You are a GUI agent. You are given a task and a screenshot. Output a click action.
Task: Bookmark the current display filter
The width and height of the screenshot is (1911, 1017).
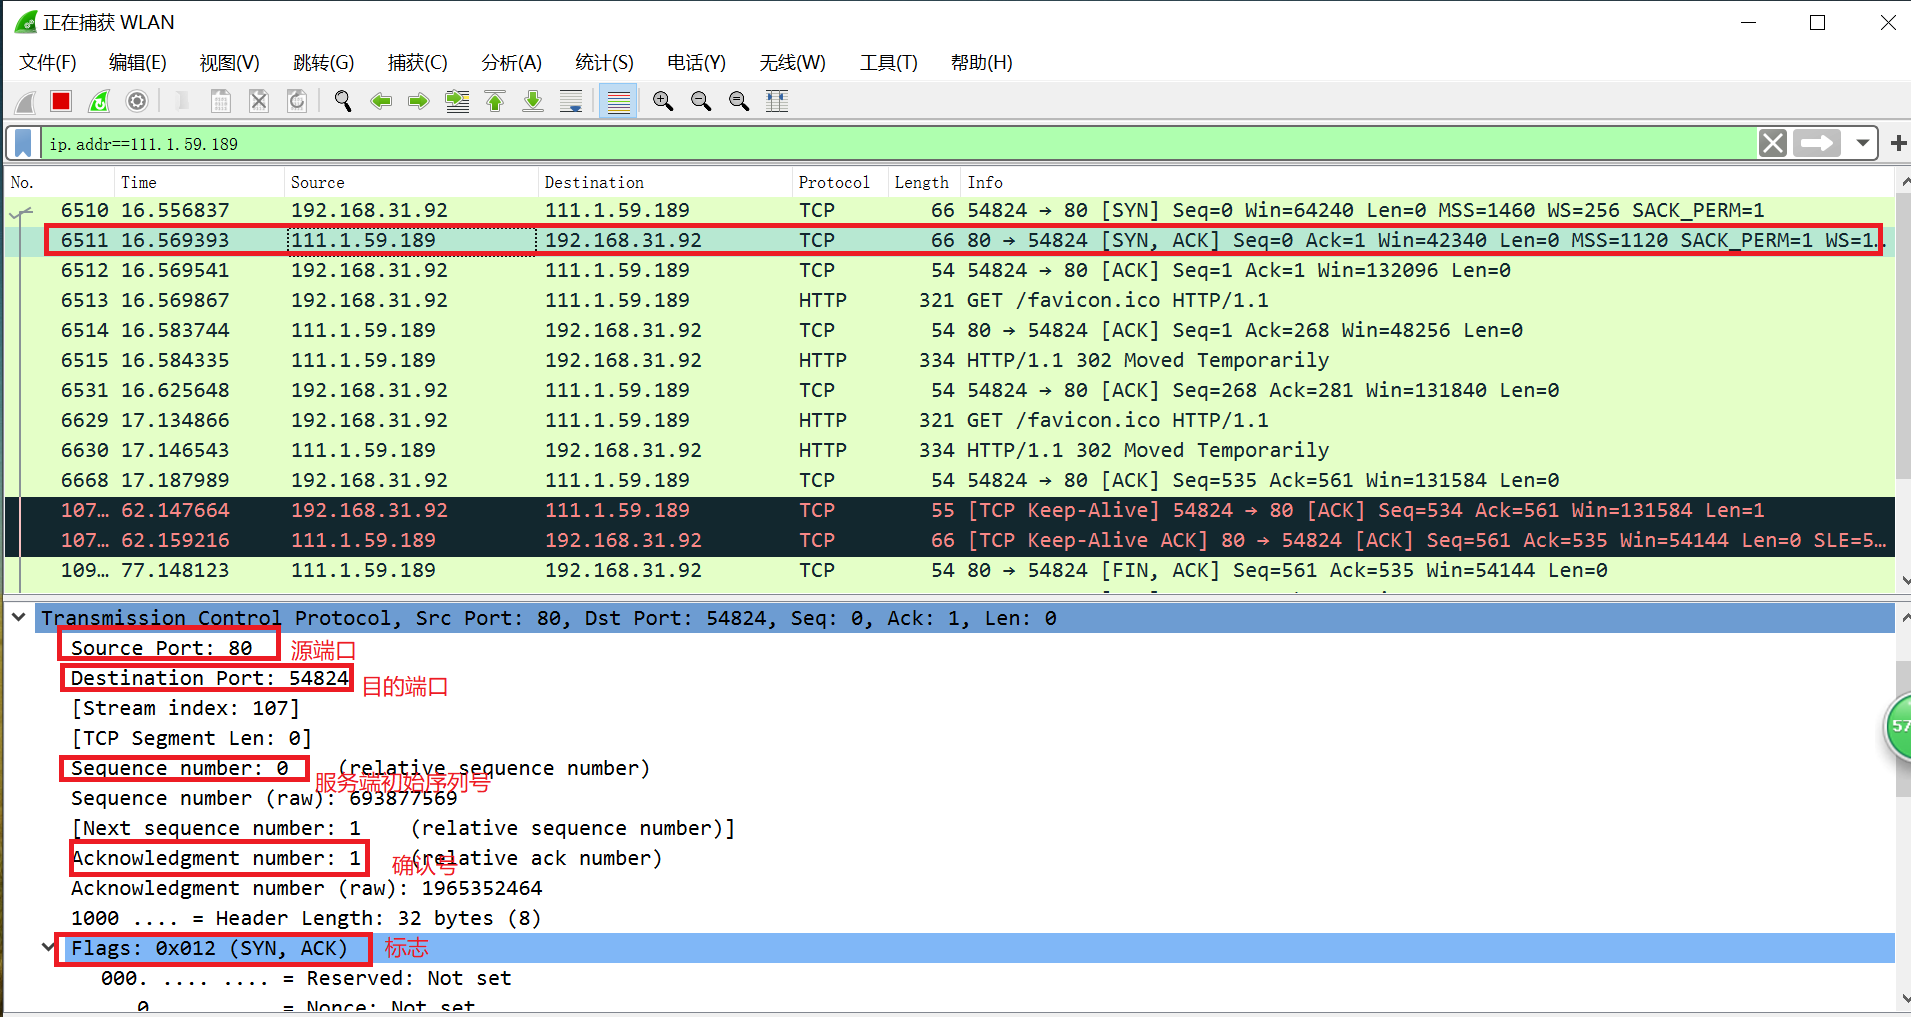coord(22,143)
